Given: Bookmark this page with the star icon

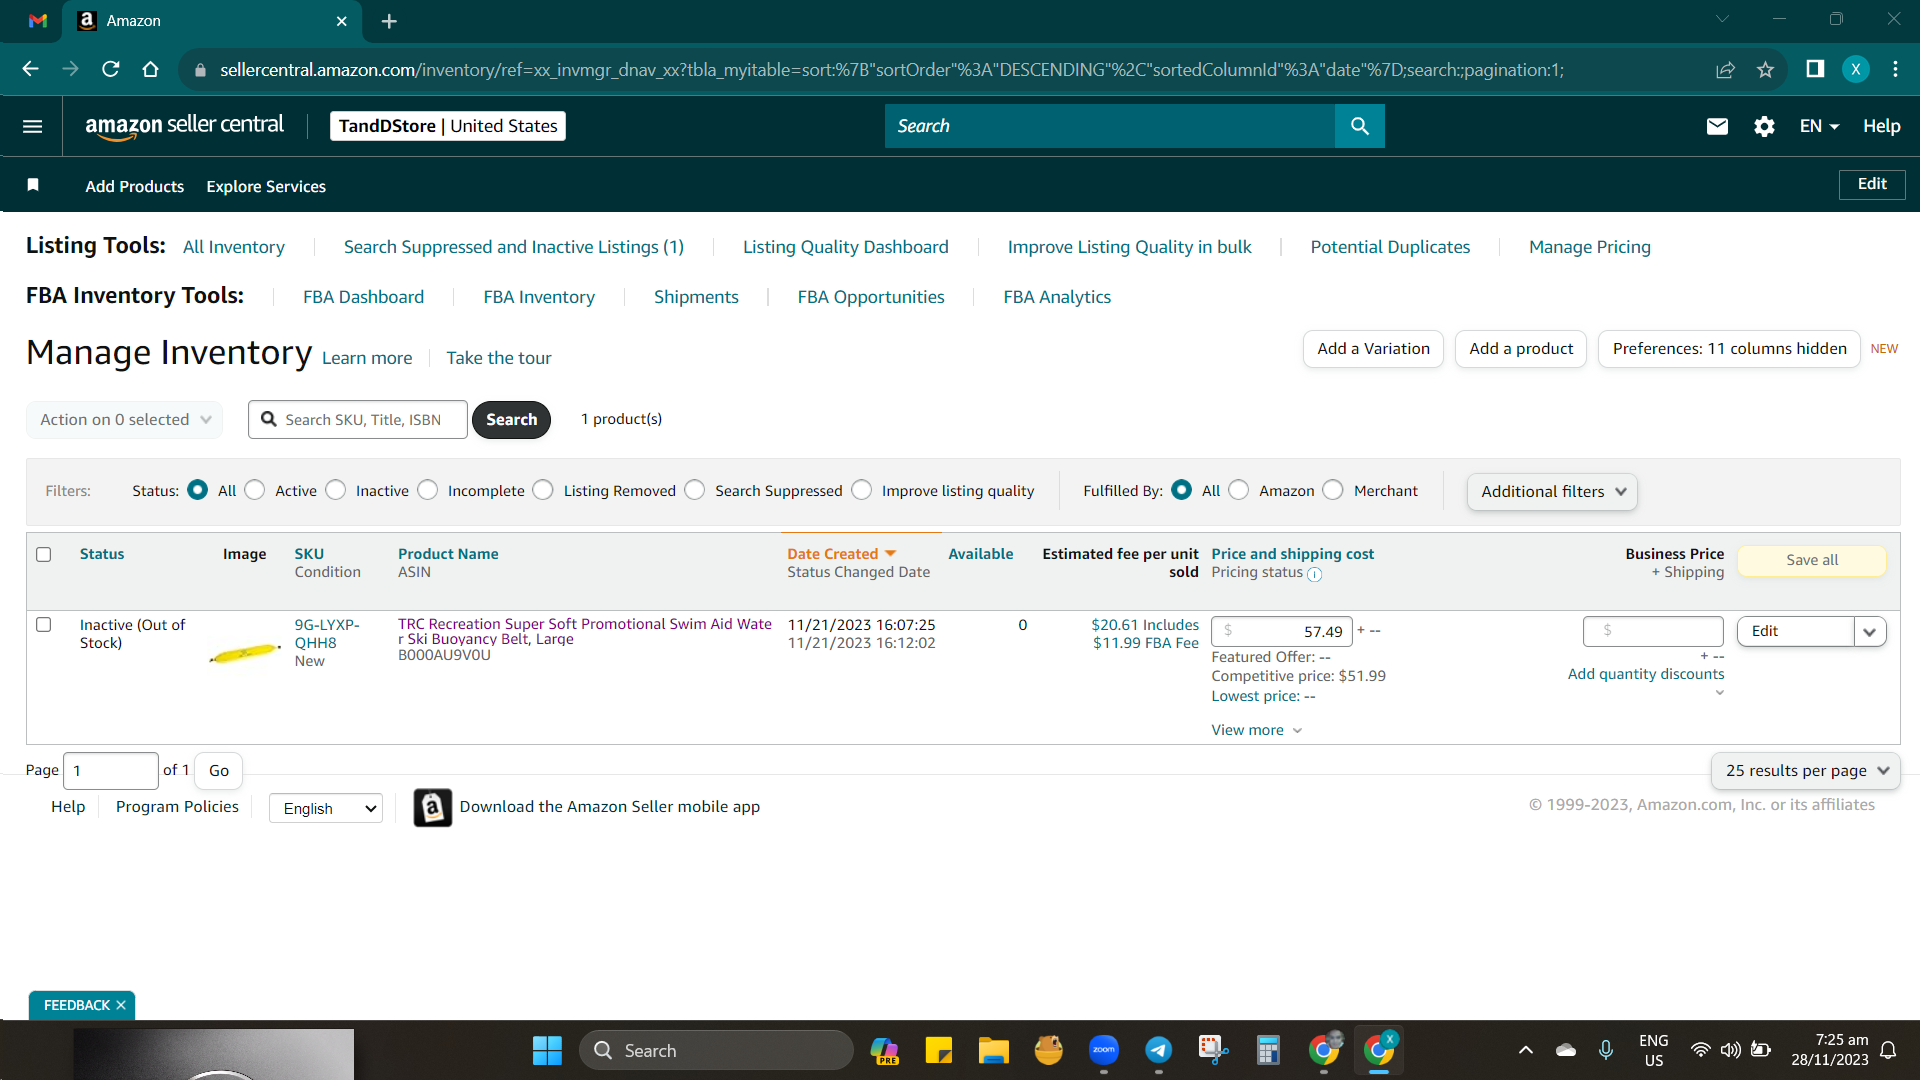Looking at the screenshot, I should [x=1765, y=69].
